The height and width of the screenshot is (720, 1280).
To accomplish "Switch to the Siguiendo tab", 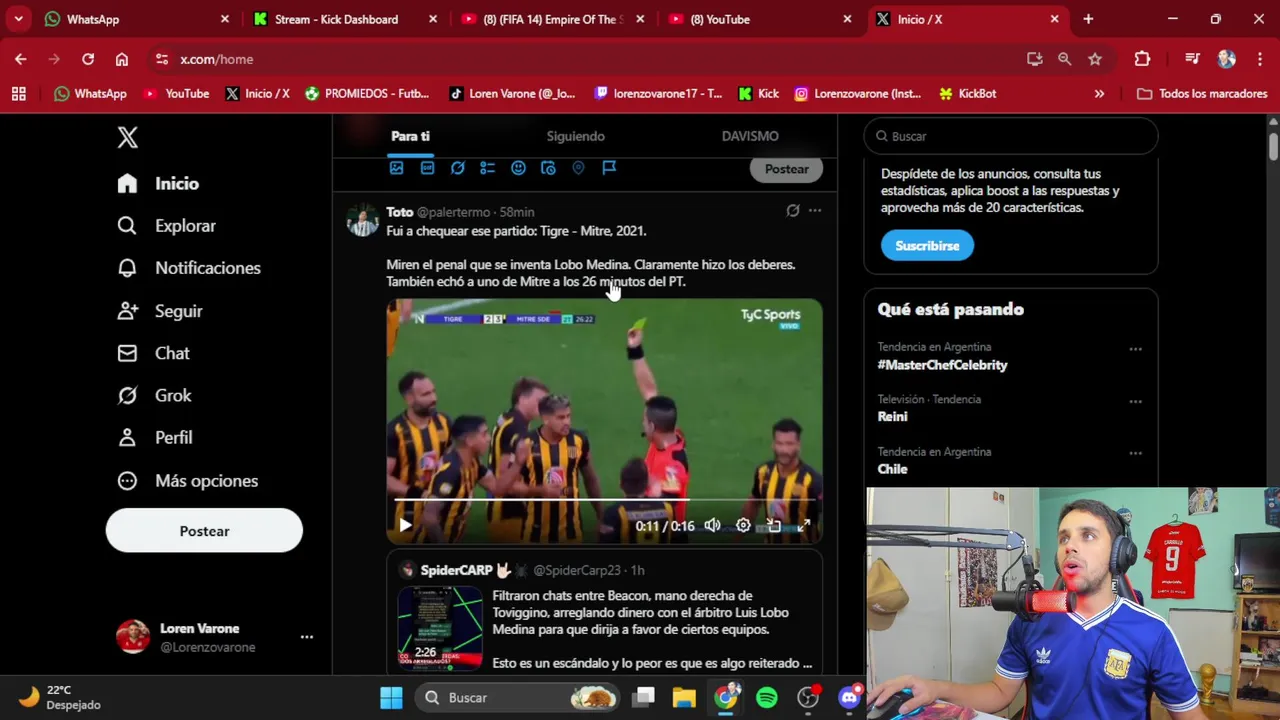I will coord(576,136).
